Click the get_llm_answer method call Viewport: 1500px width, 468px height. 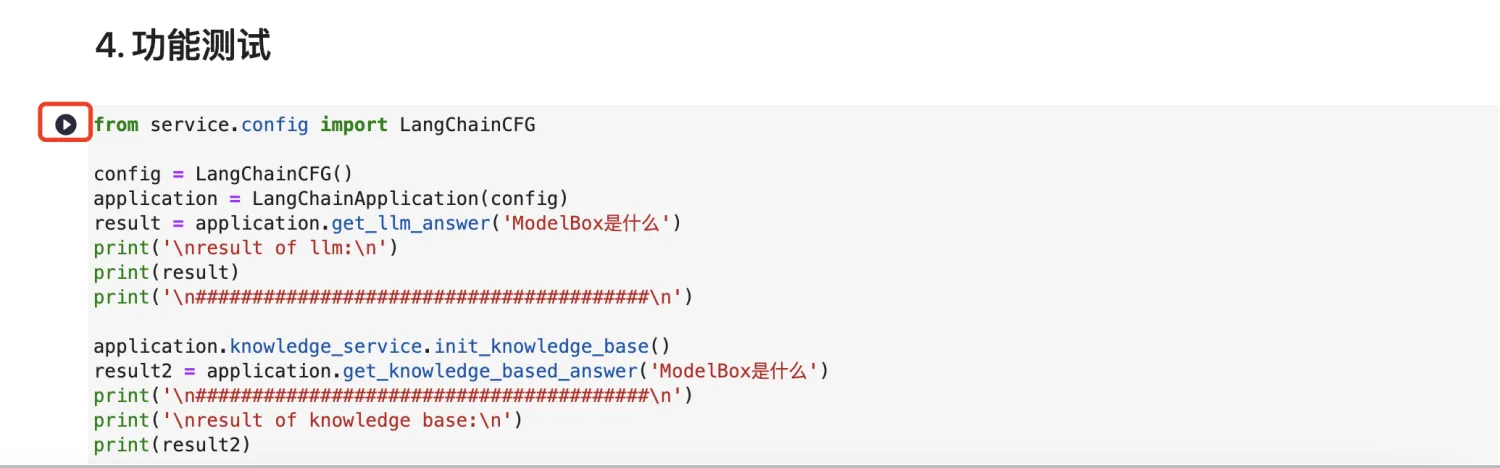[410, 223]
